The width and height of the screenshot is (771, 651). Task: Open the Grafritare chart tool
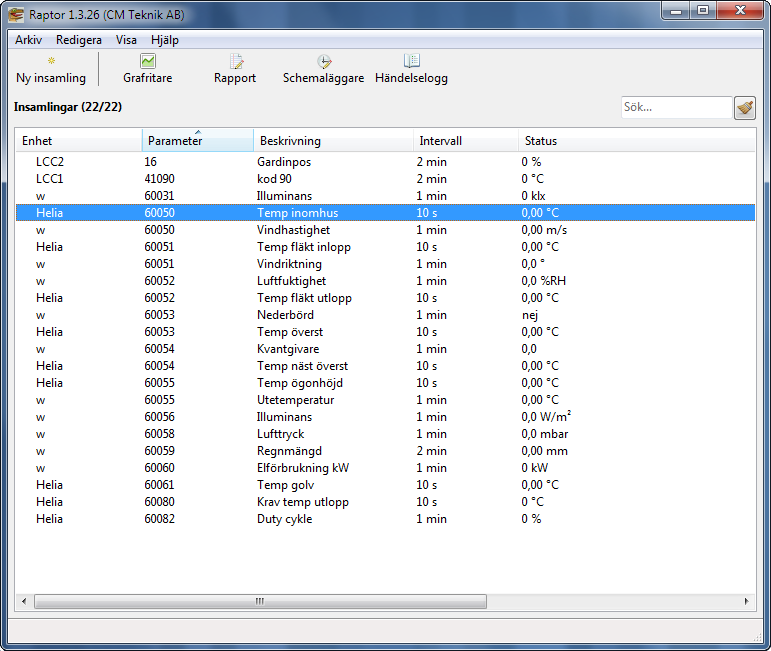(148, 69)
